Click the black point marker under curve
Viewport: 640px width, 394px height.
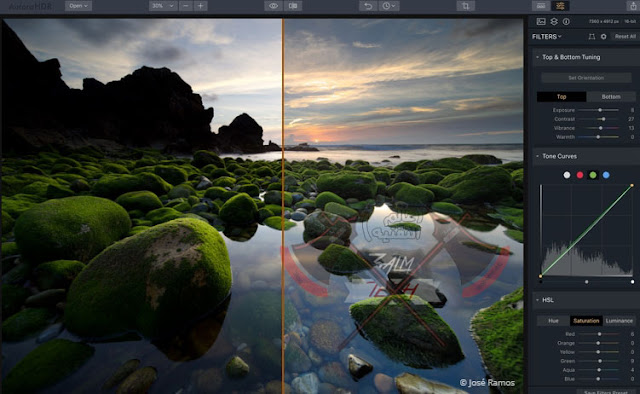(541, 282)
